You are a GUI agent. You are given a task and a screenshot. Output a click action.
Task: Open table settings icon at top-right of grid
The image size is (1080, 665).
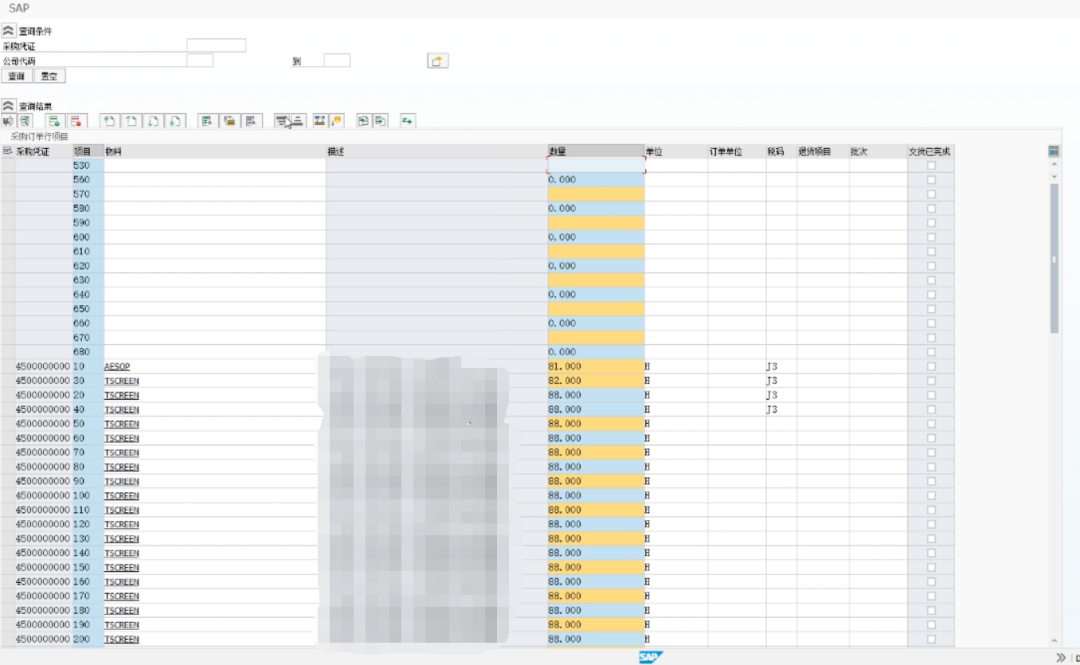[x=1053, y=151]
